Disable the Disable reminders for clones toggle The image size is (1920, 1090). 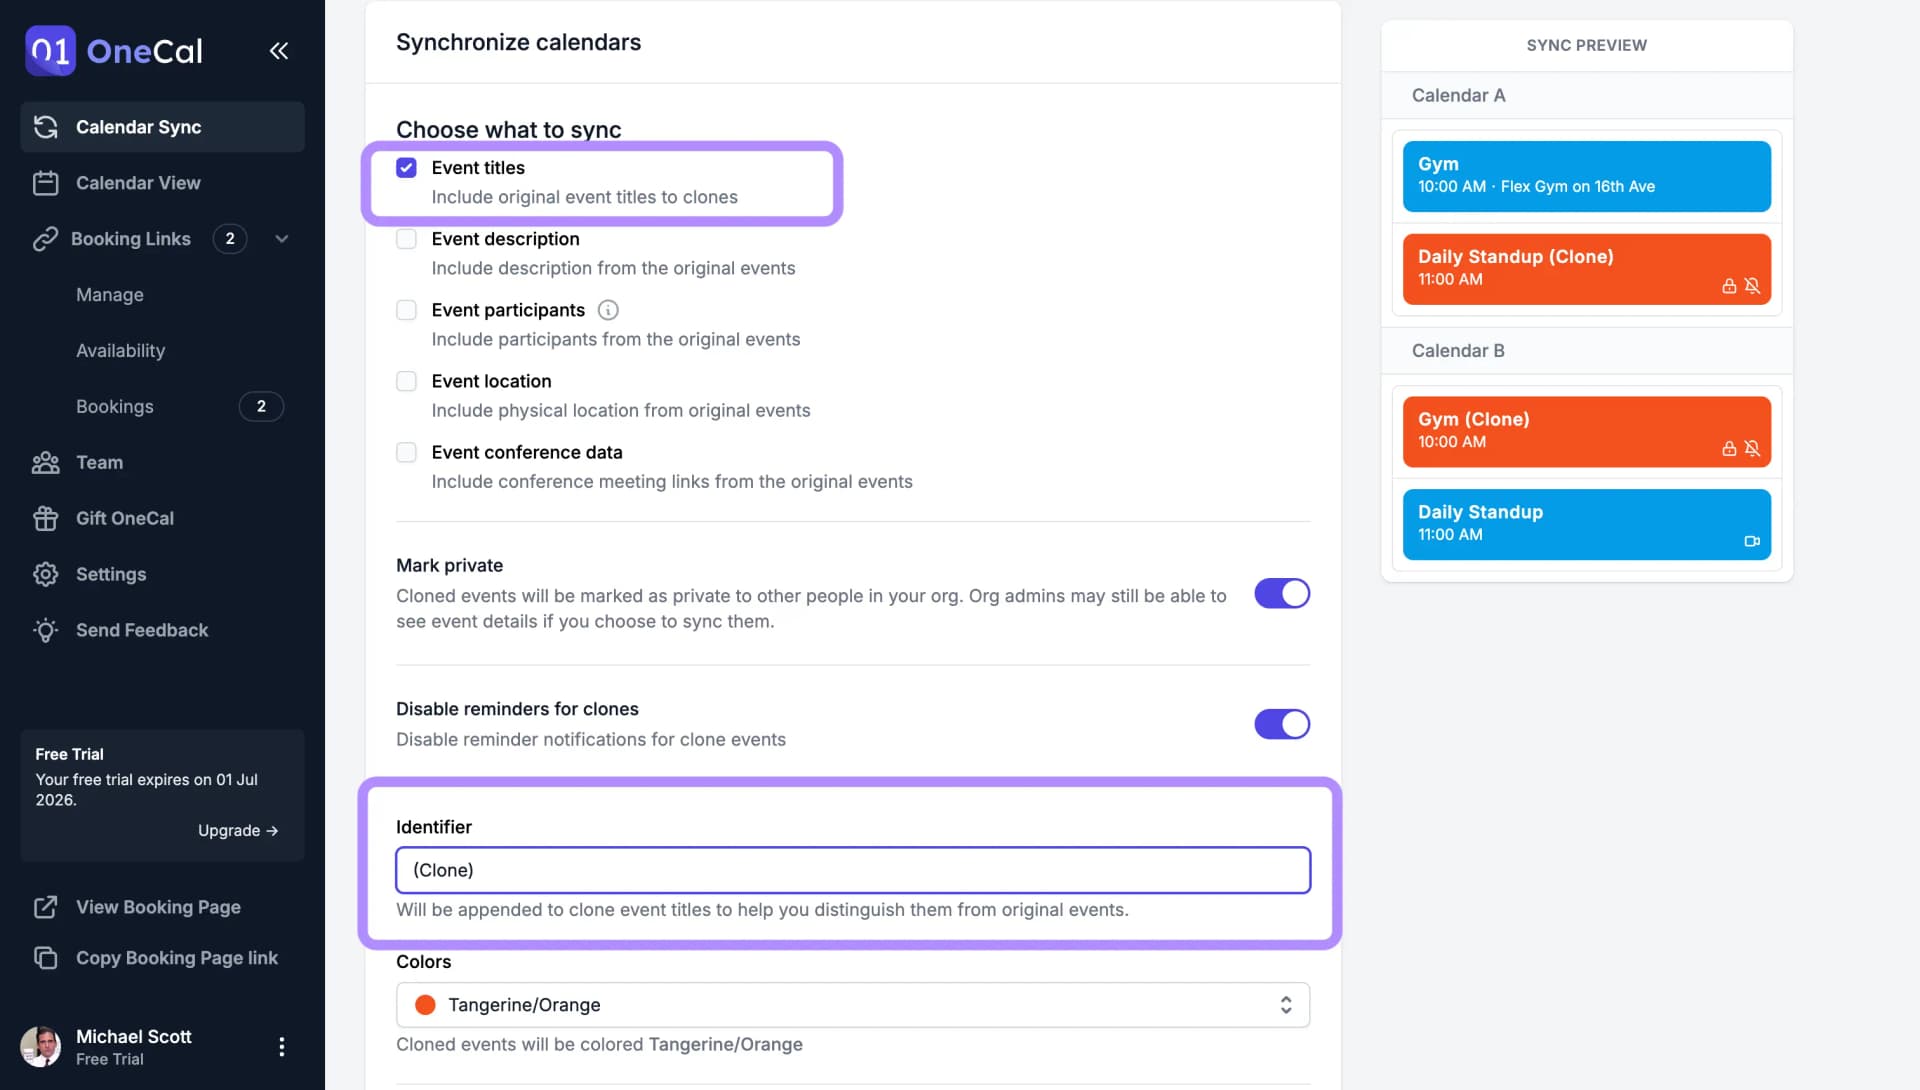click(x=1282, y=724)
